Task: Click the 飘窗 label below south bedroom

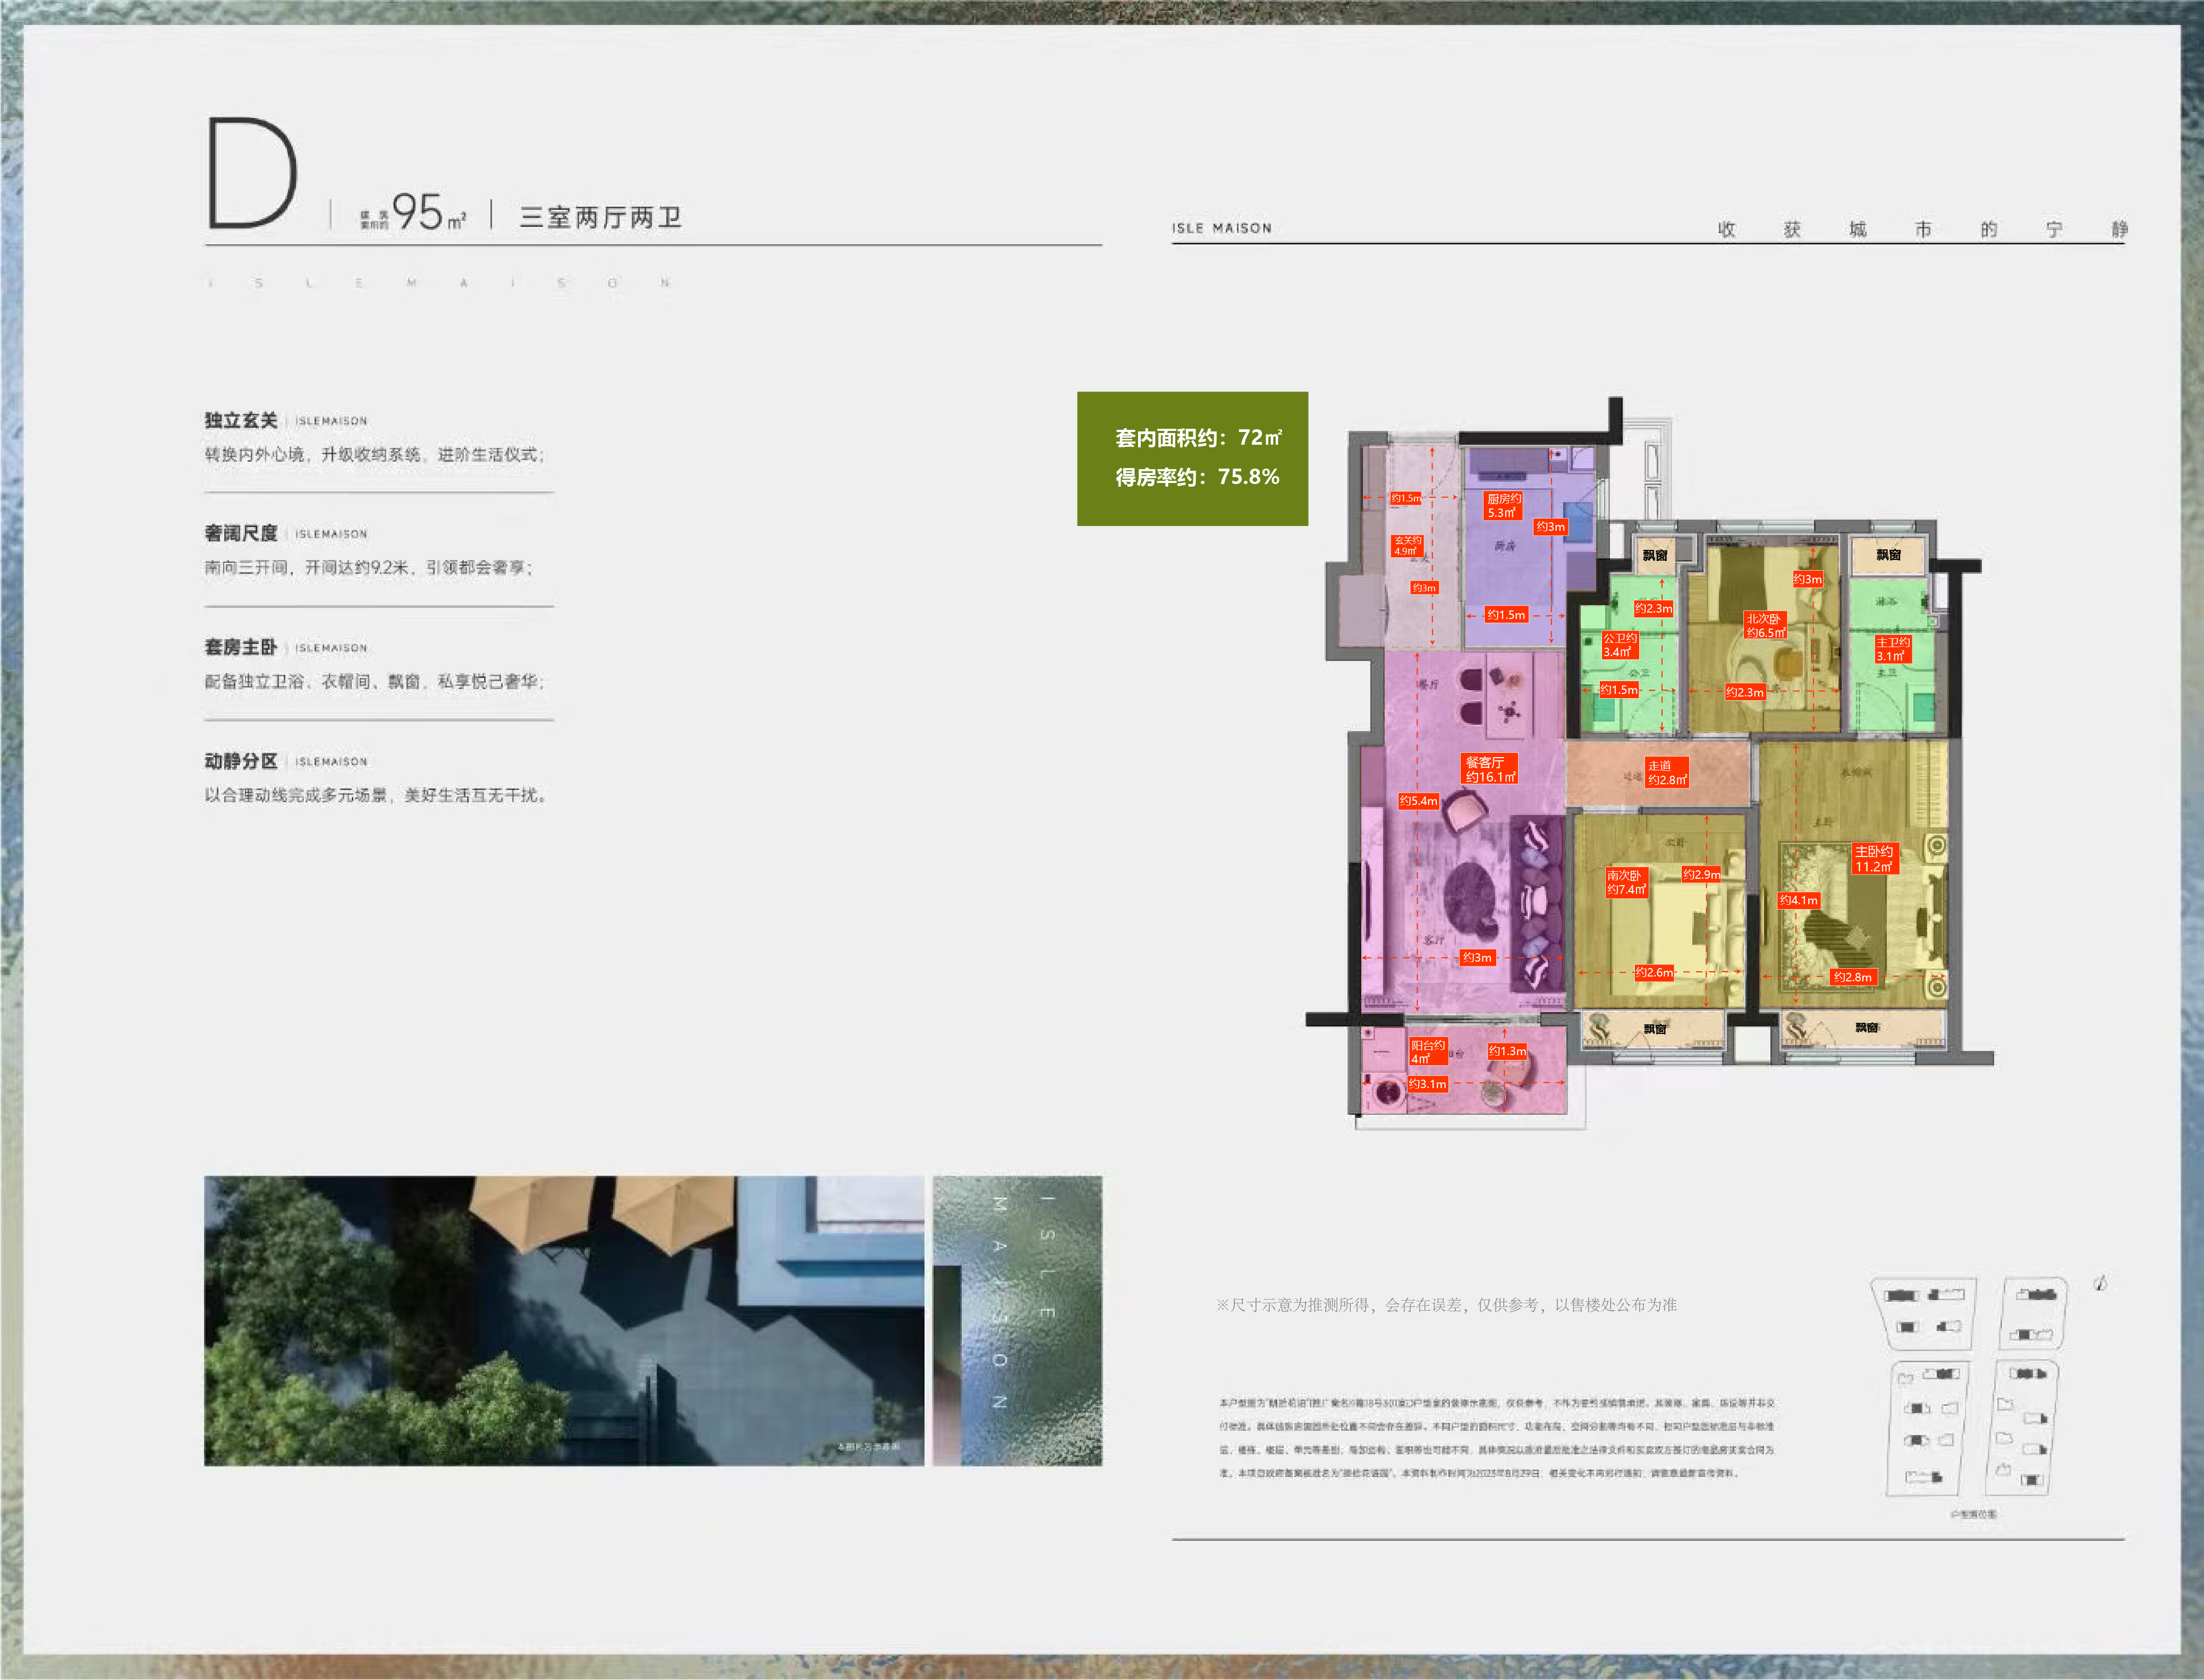Action: point(1655,1028)
